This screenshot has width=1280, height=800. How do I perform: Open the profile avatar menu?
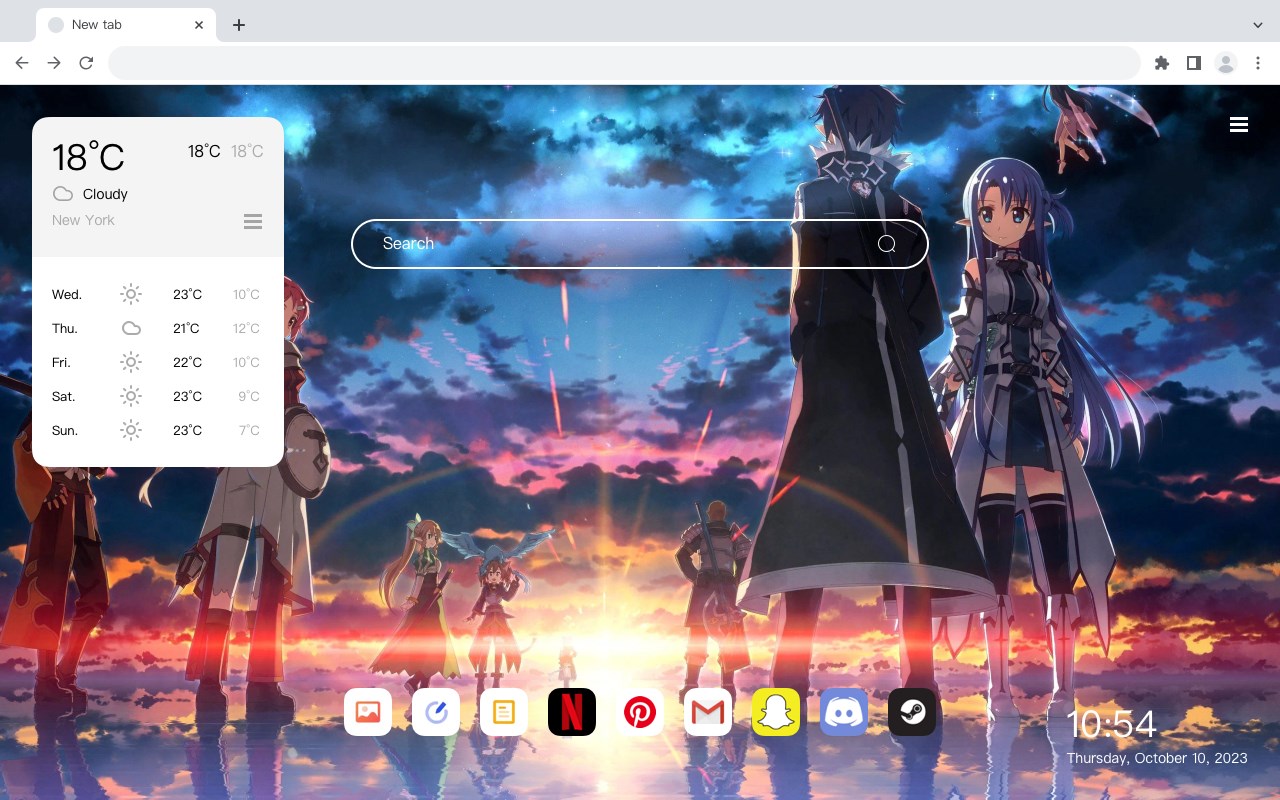point(1226,63)
